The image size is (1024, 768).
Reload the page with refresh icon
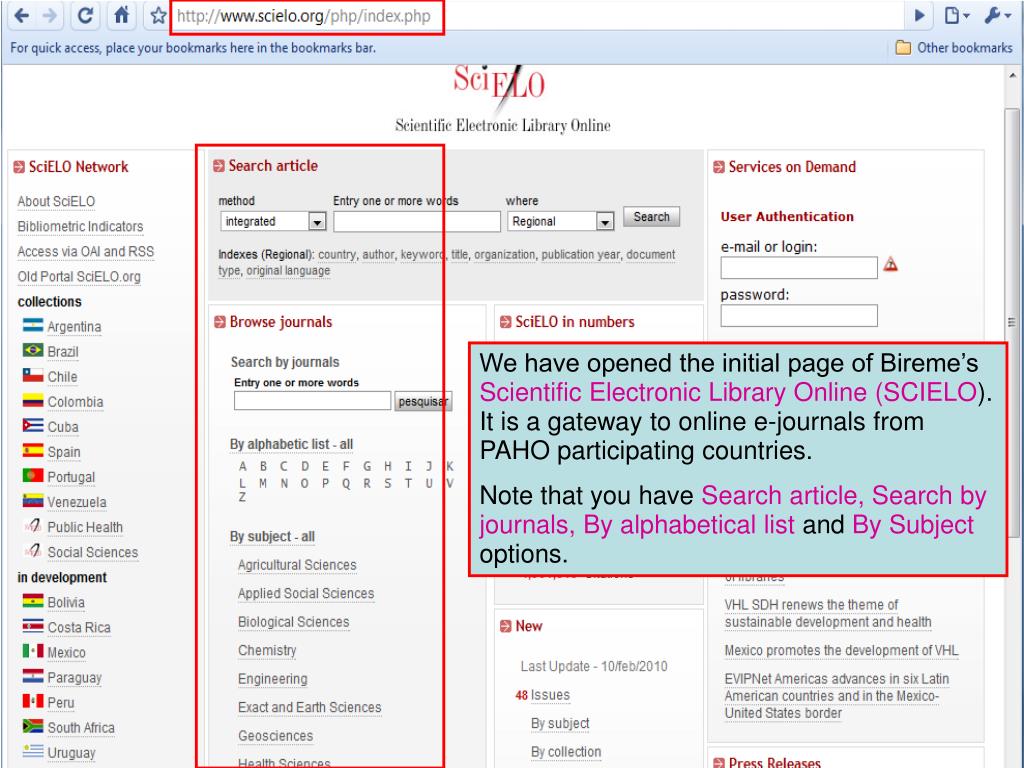(85, 16)
